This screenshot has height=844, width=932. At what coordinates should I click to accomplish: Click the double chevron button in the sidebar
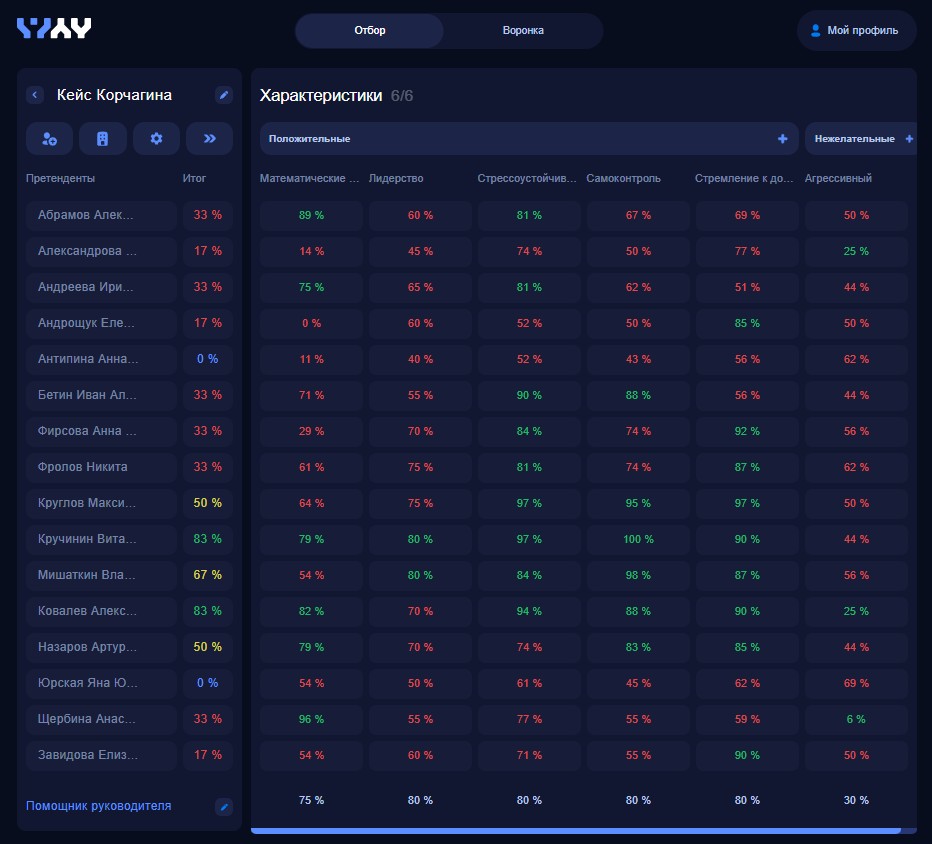(209, 138)
